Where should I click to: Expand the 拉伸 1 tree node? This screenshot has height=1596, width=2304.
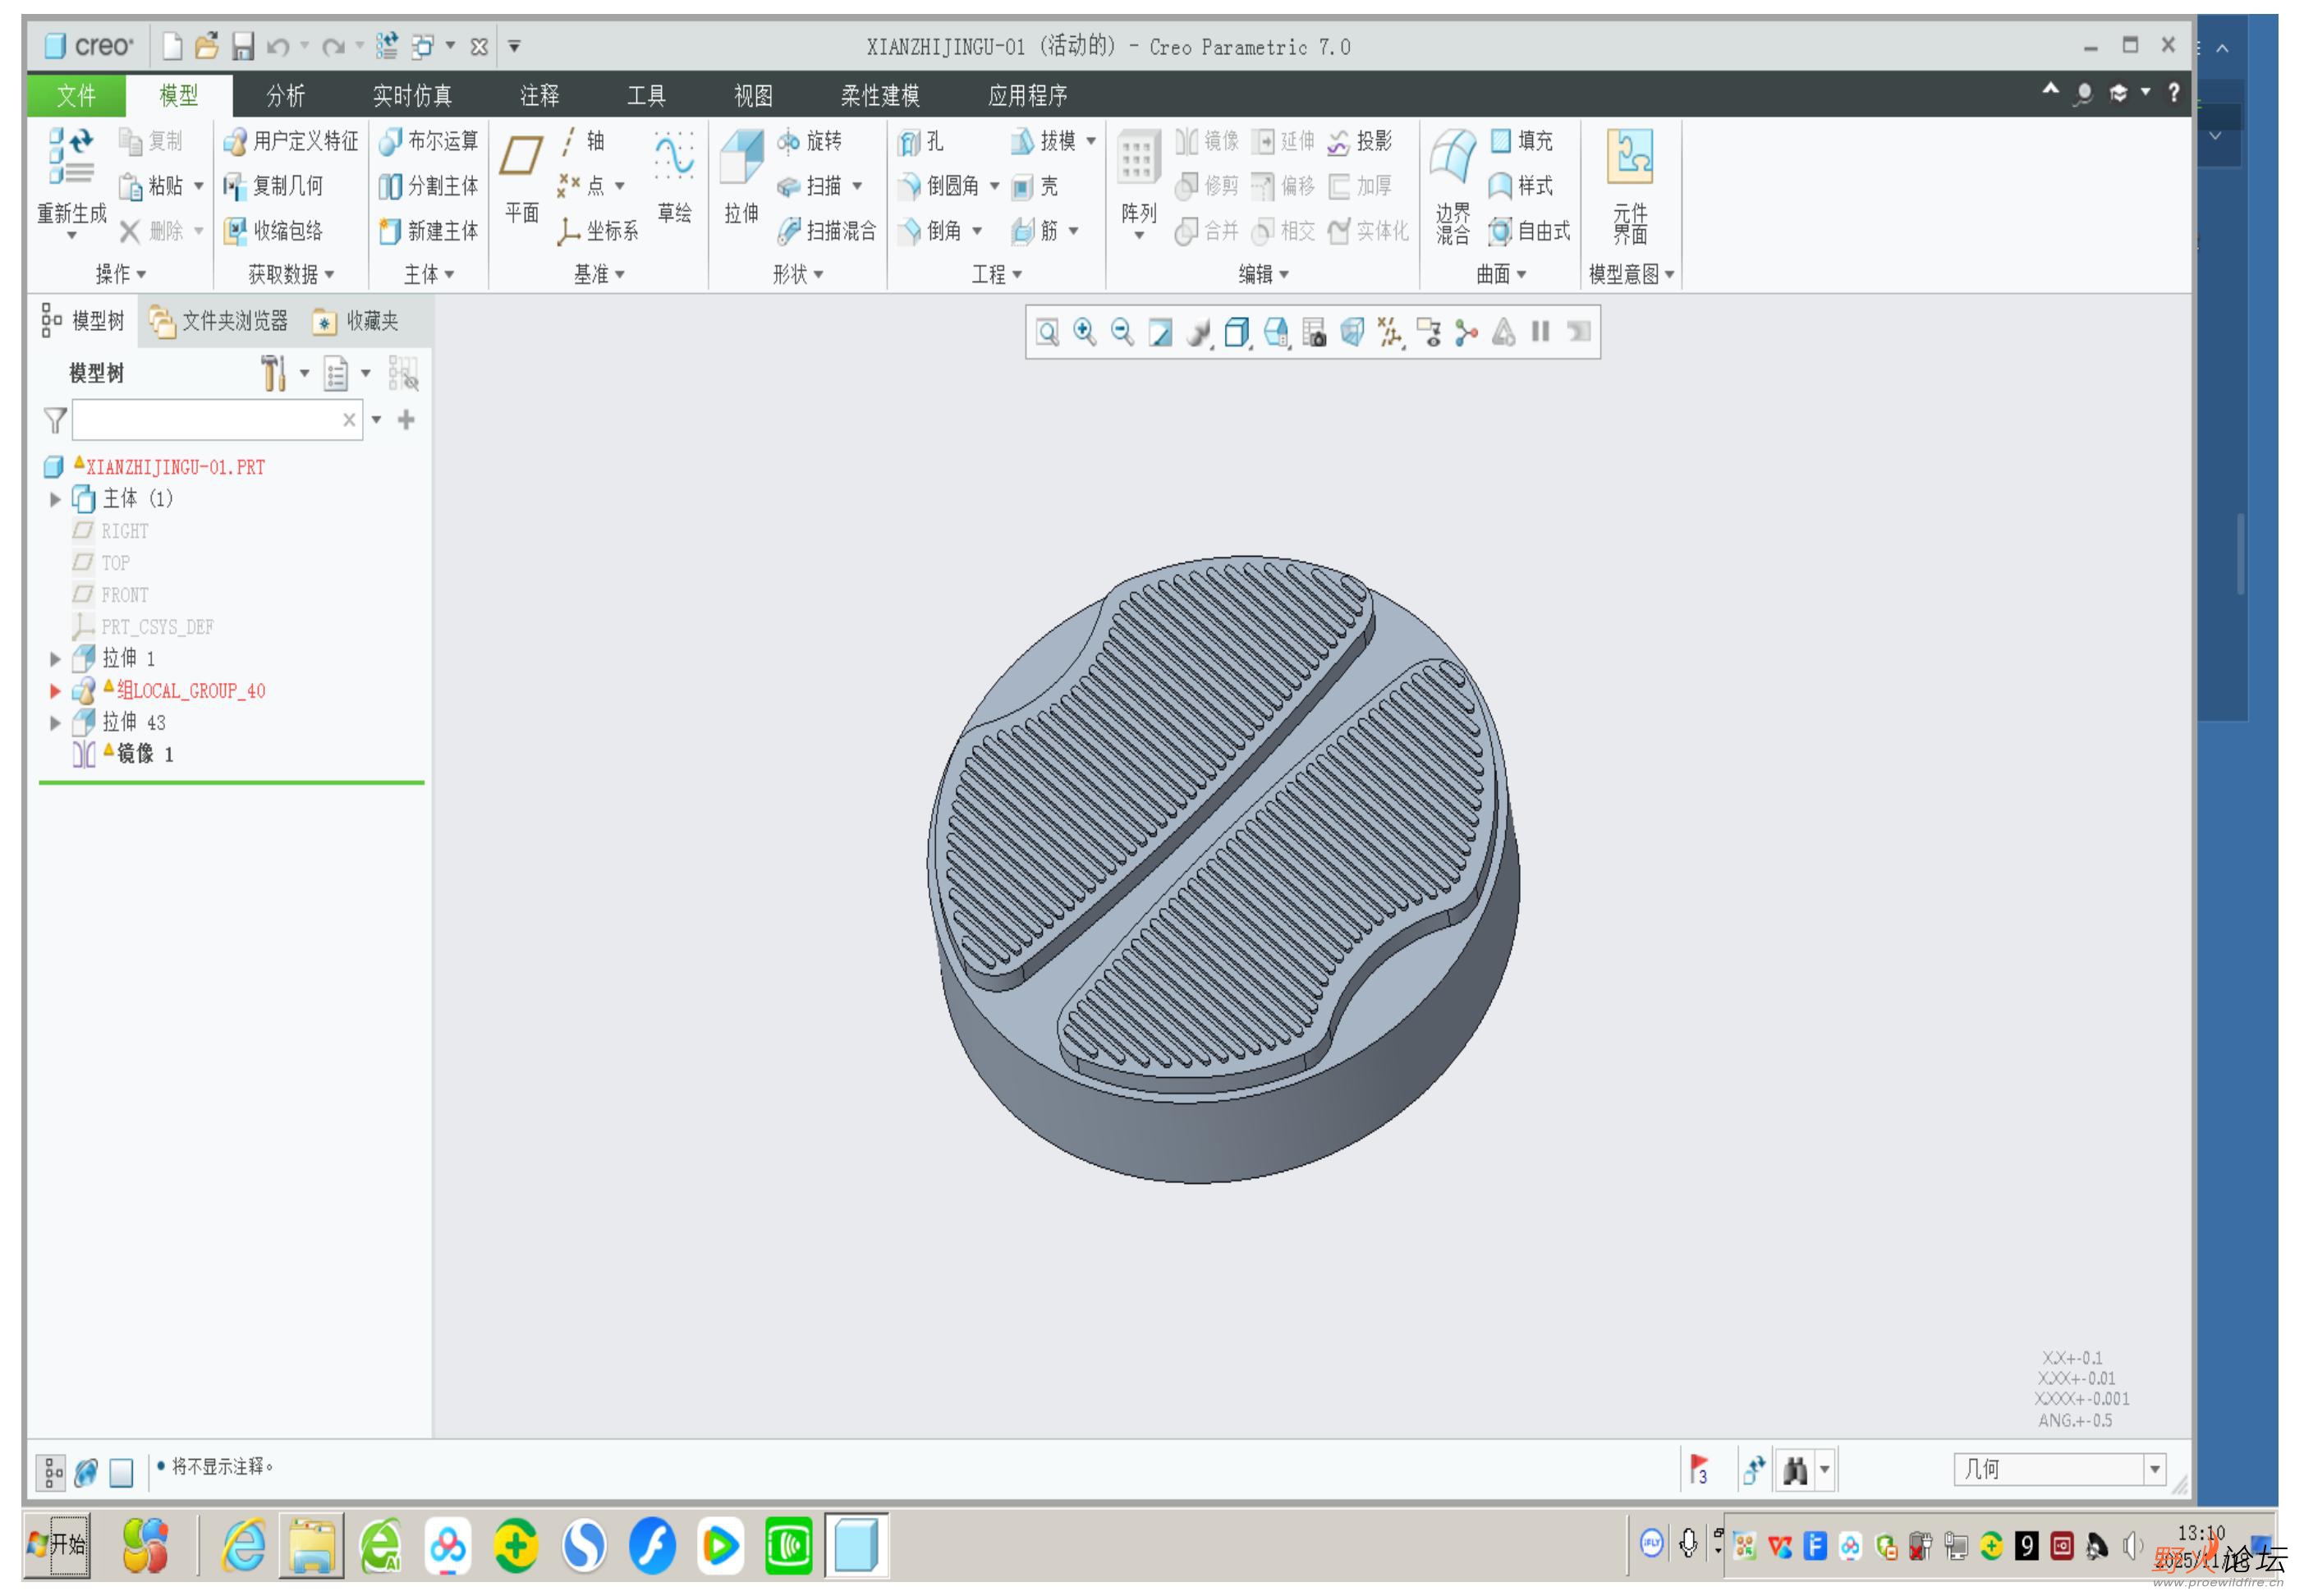(x=55, y=659)
